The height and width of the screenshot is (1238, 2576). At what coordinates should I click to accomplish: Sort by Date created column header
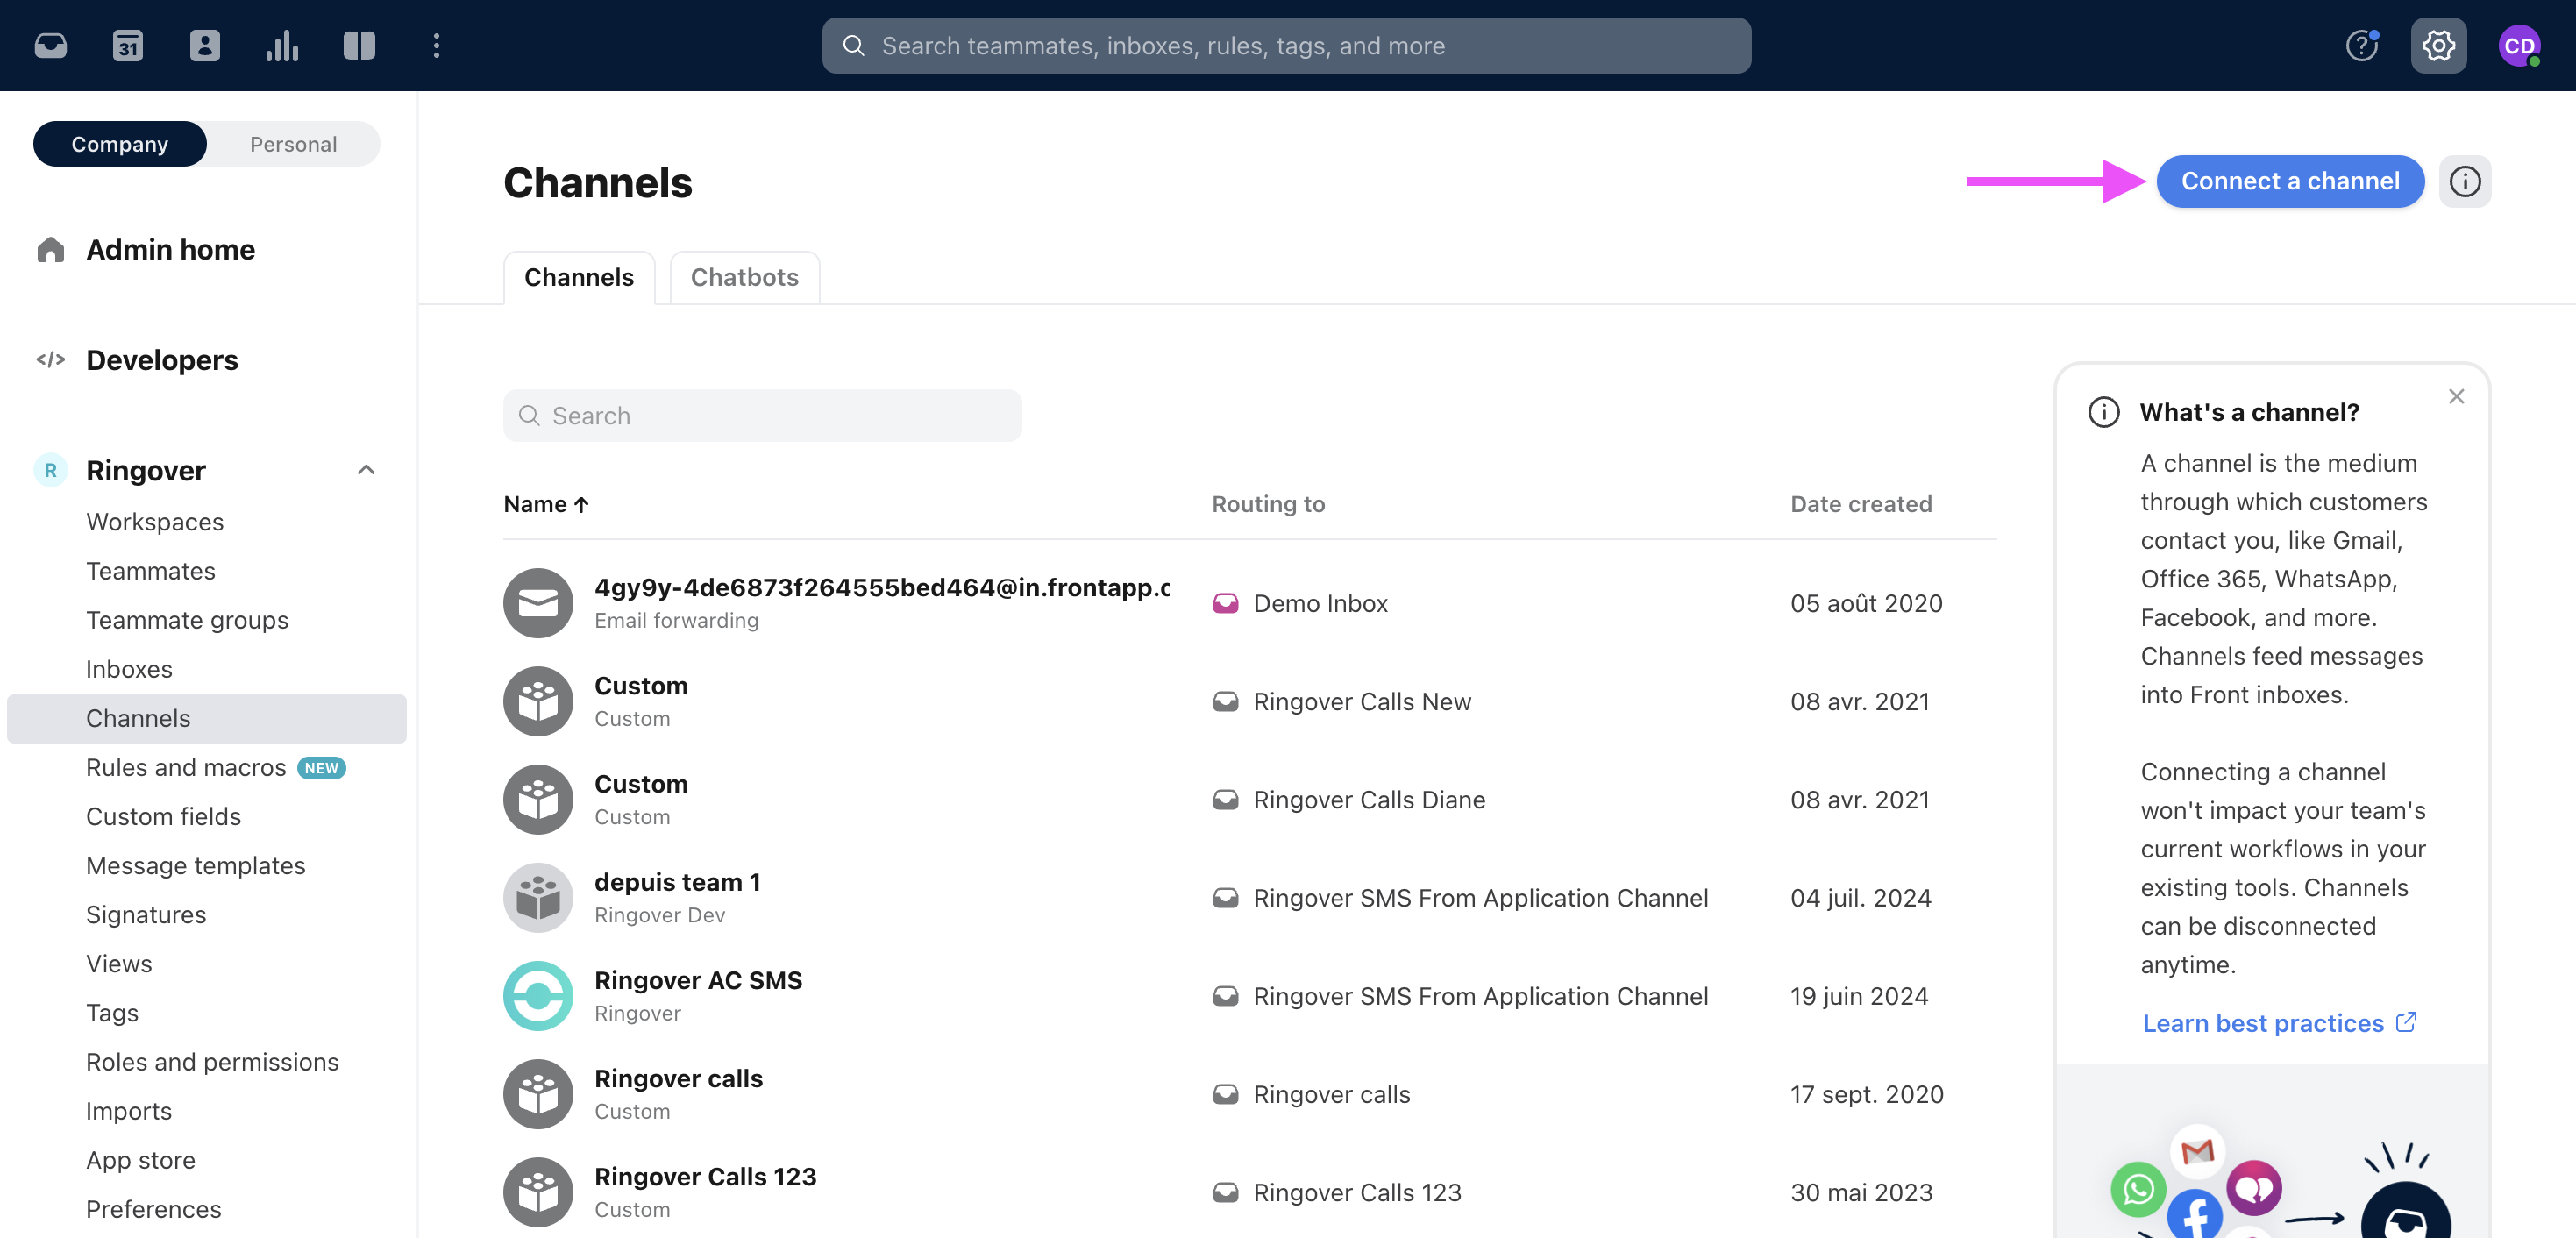[x=1861, y=504]
